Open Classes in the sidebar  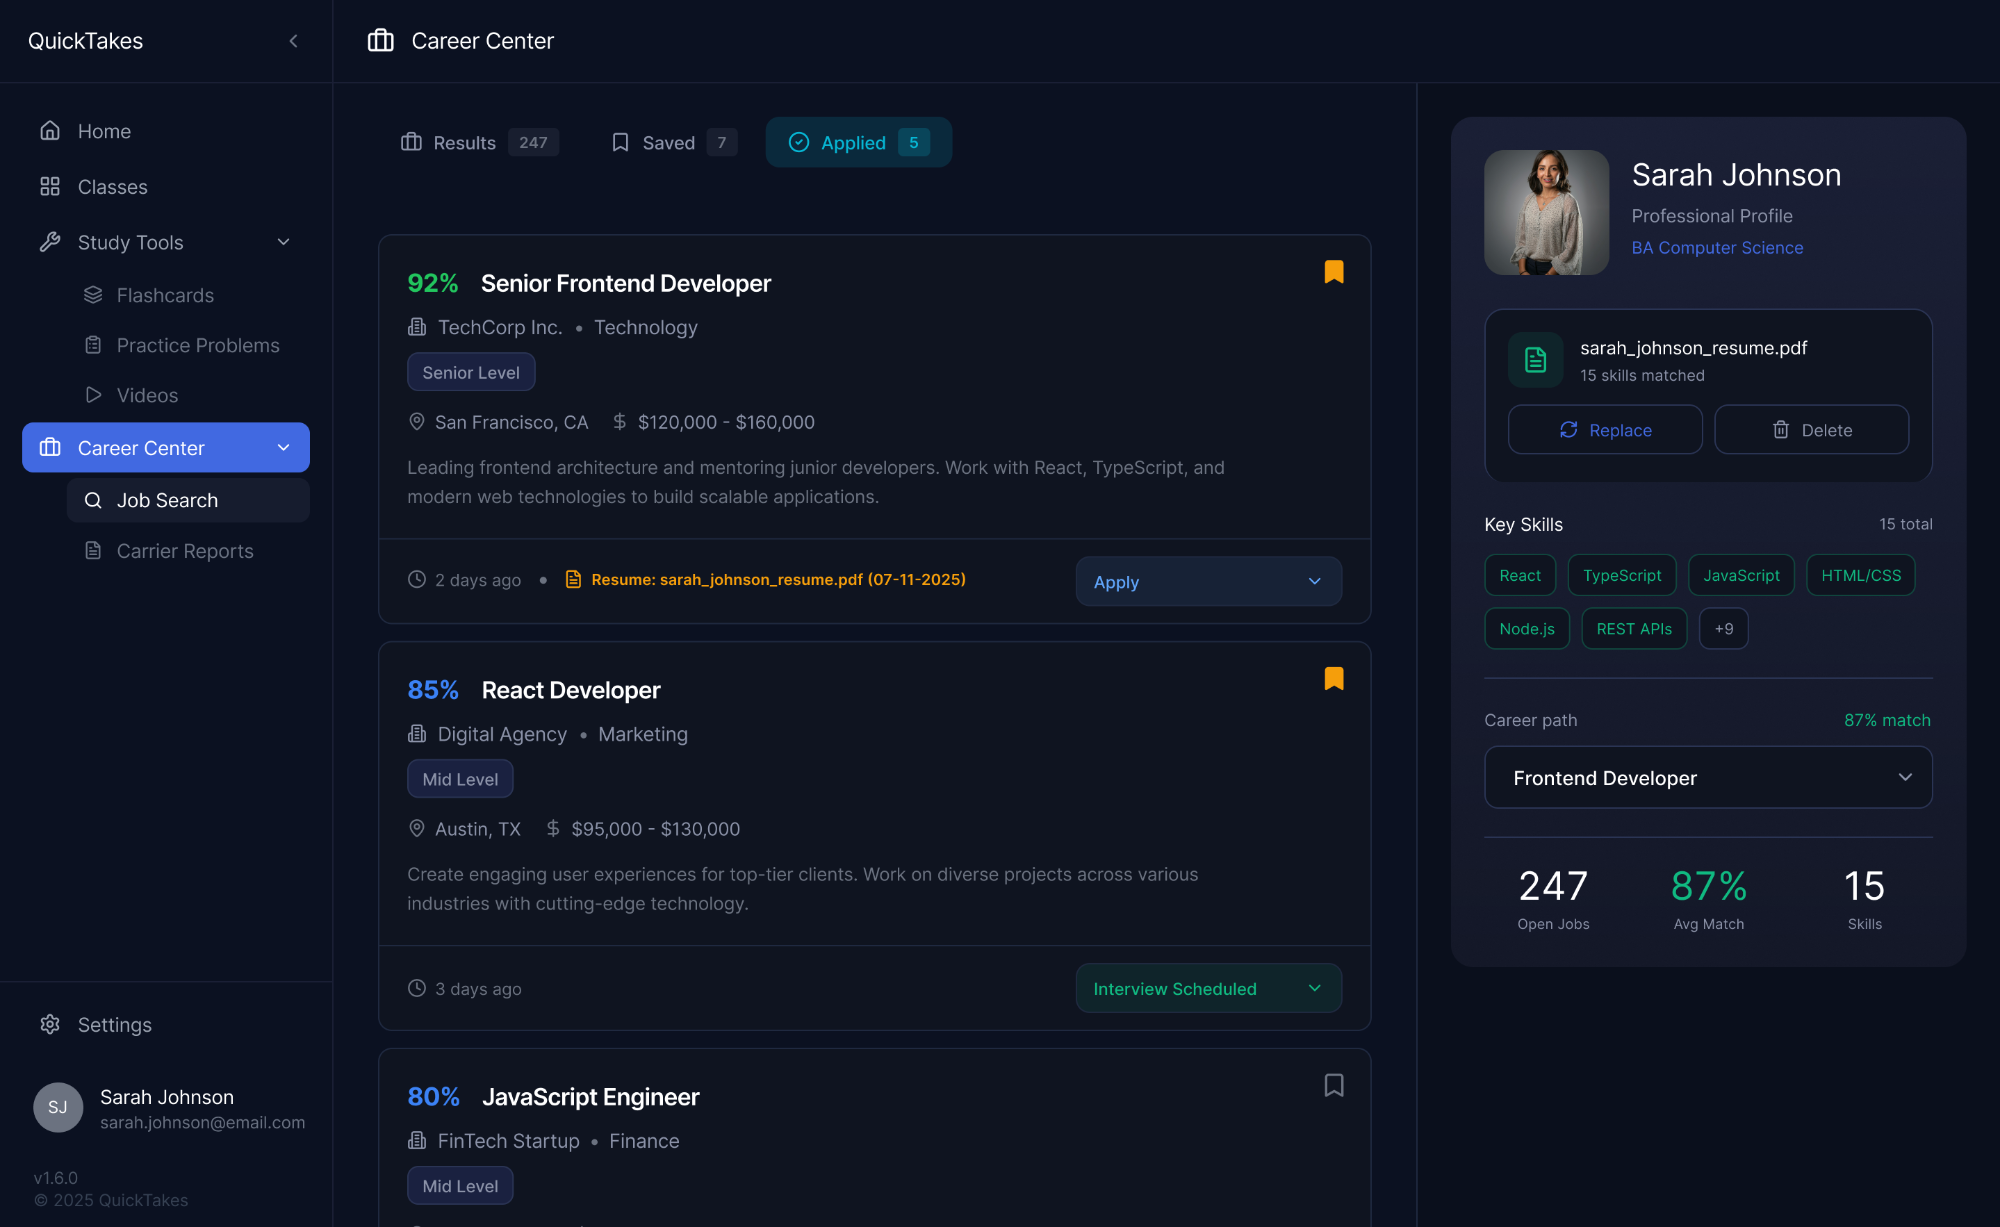click(166, 187)
